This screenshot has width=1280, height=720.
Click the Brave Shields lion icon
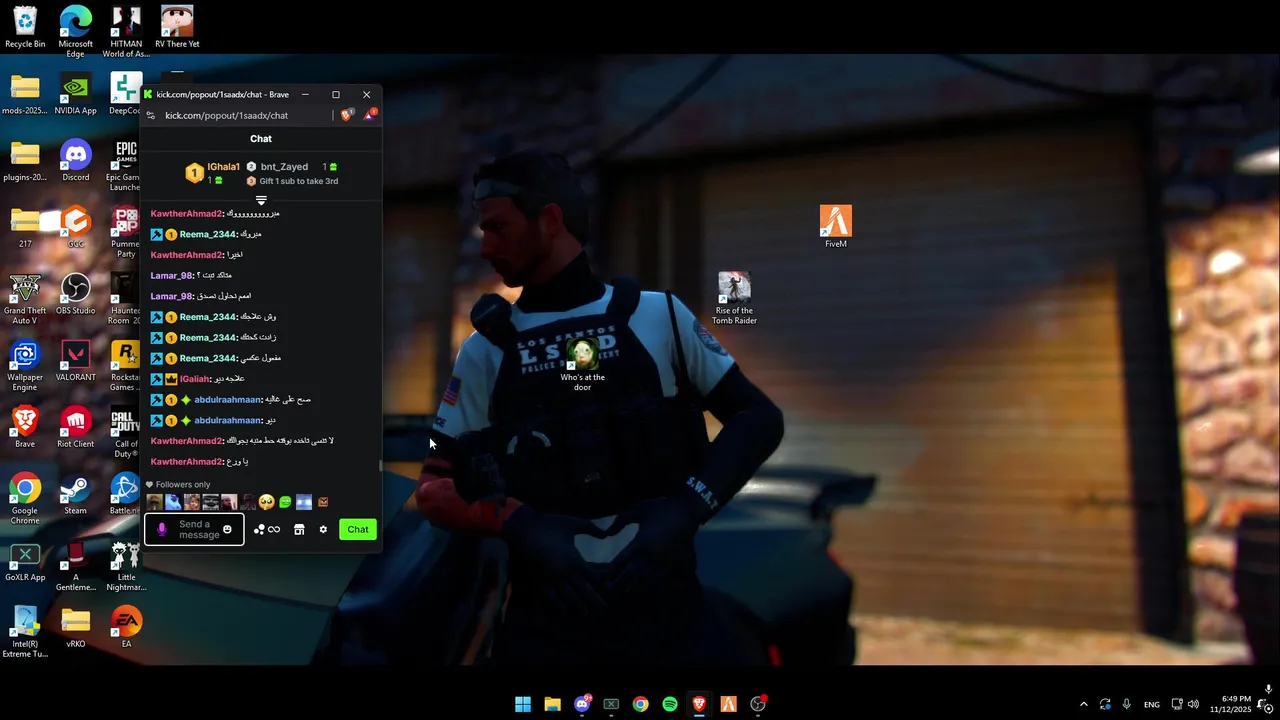[347, 115]
